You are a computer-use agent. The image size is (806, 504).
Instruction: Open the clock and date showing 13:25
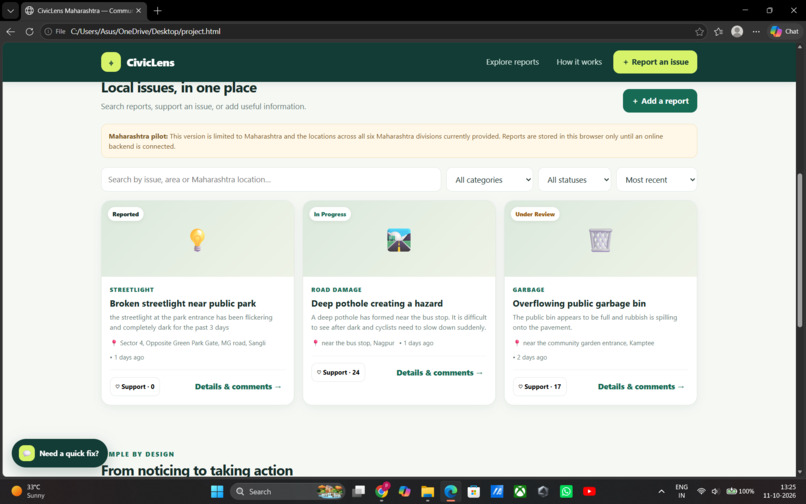point(780,491)
